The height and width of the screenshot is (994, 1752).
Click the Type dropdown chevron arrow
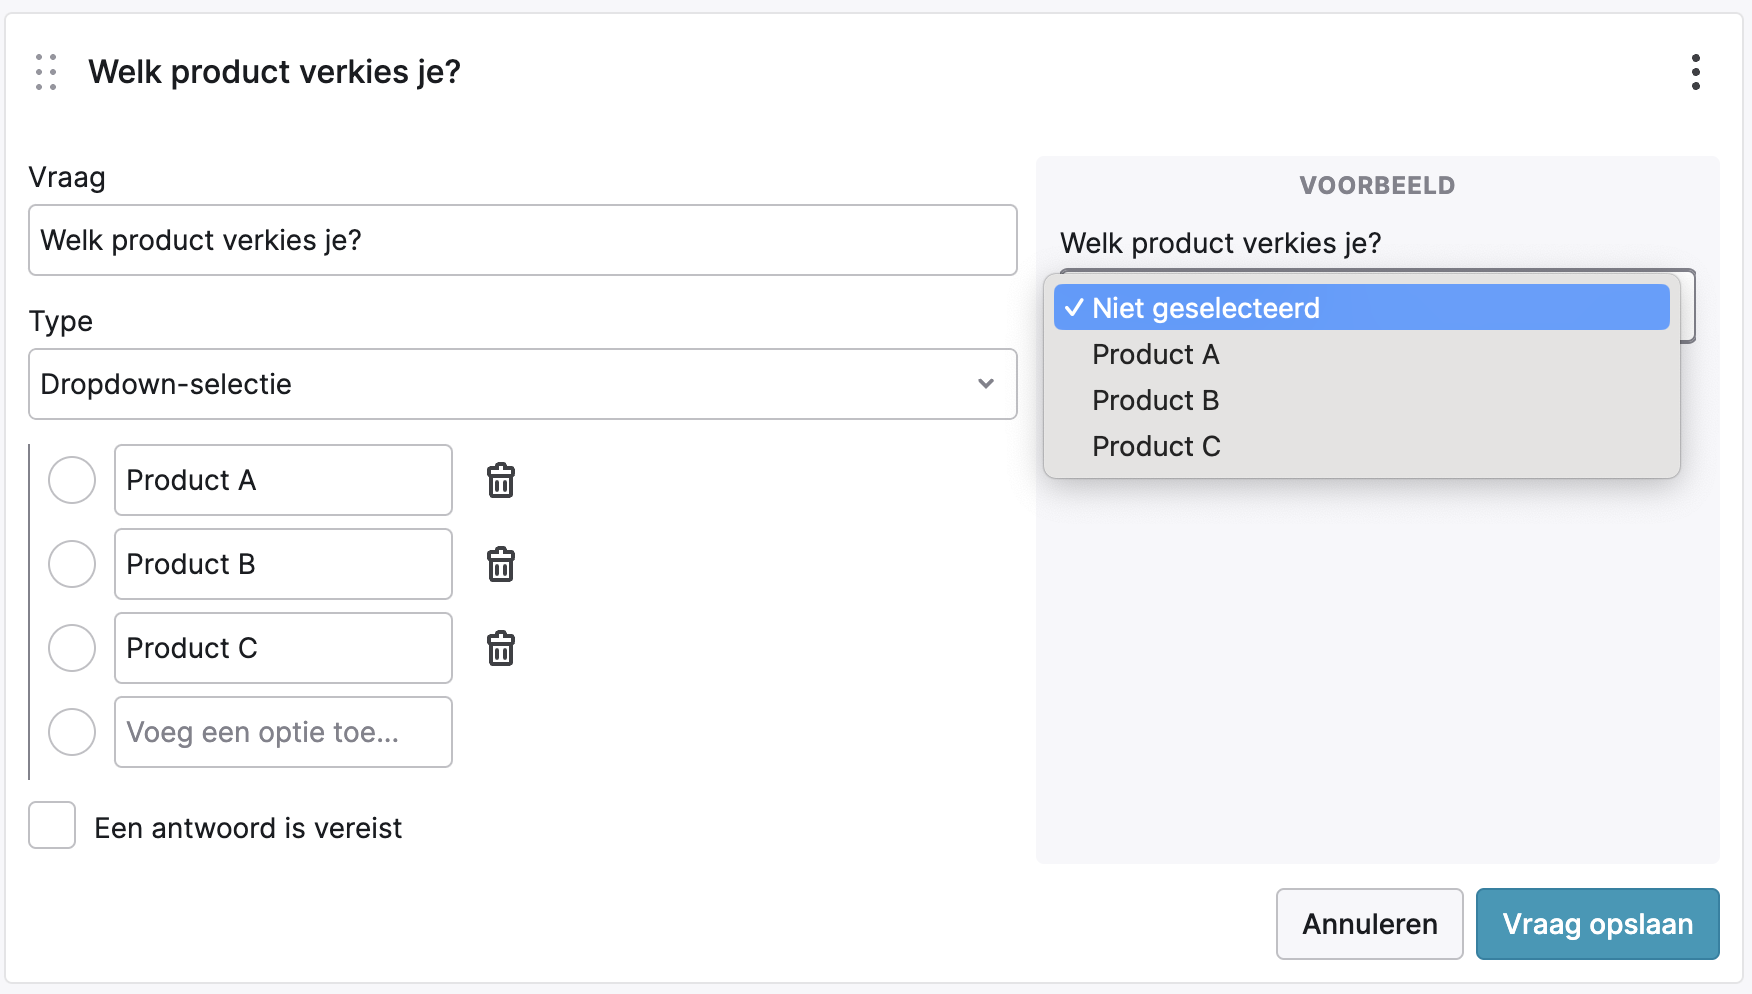[985, 384]
